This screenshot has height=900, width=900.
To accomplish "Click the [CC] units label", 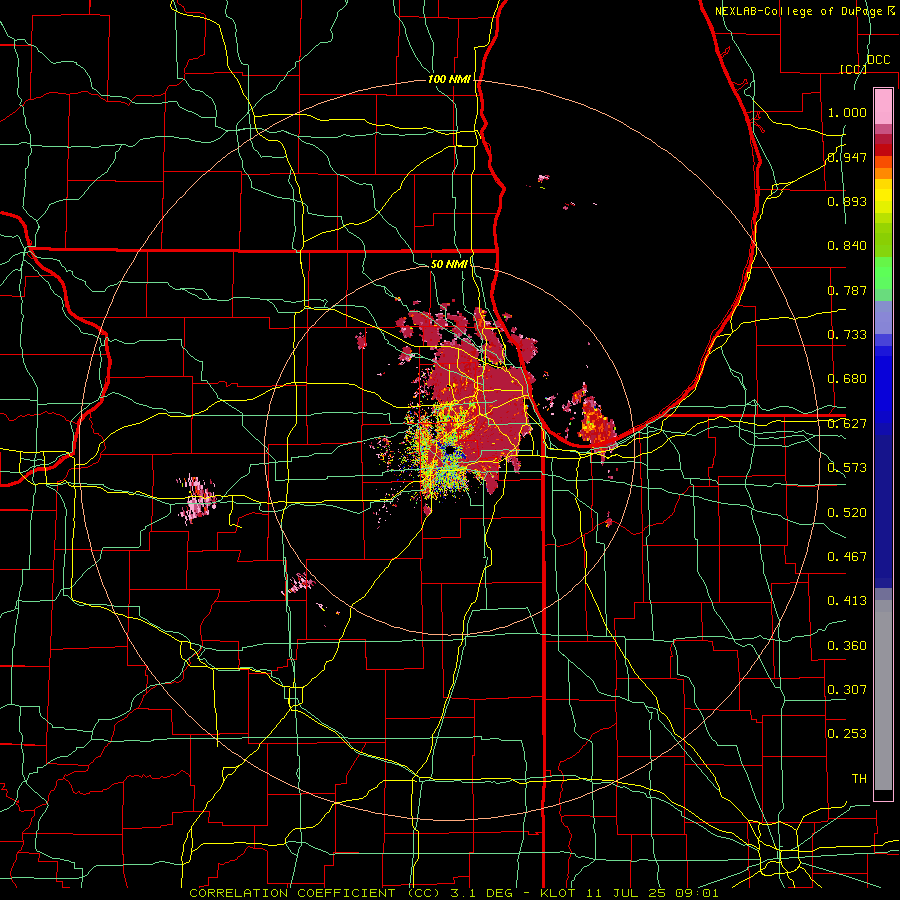I will point(852,69).
